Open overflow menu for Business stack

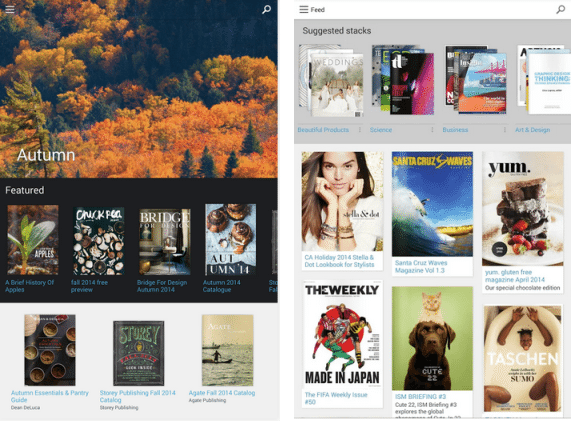tap(505, 130)
